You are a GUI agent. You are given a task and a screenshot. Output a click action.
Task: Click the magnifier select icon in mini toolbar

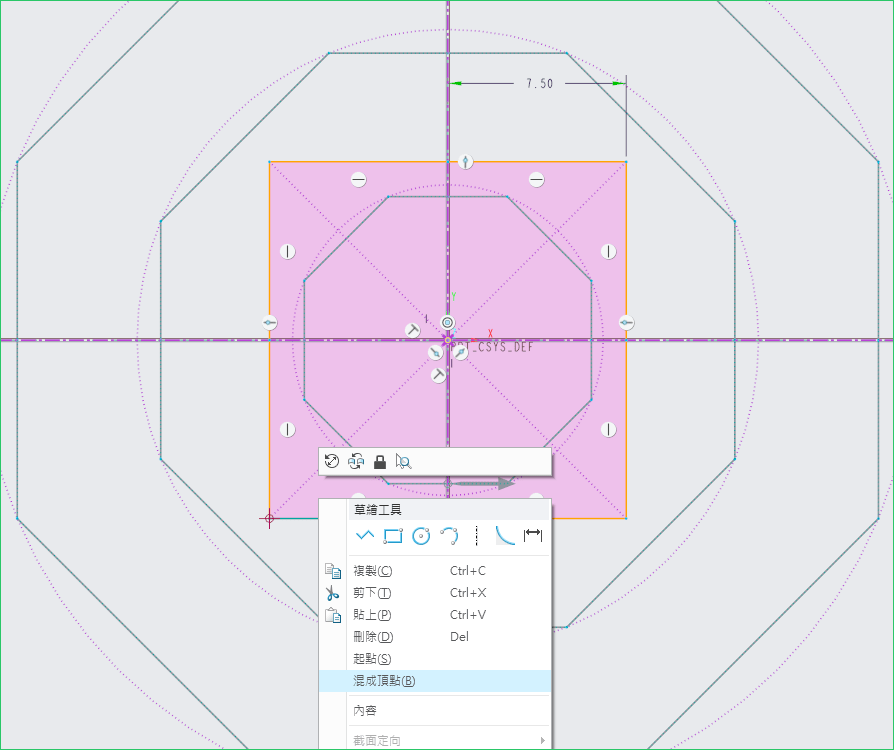point(403,461)
